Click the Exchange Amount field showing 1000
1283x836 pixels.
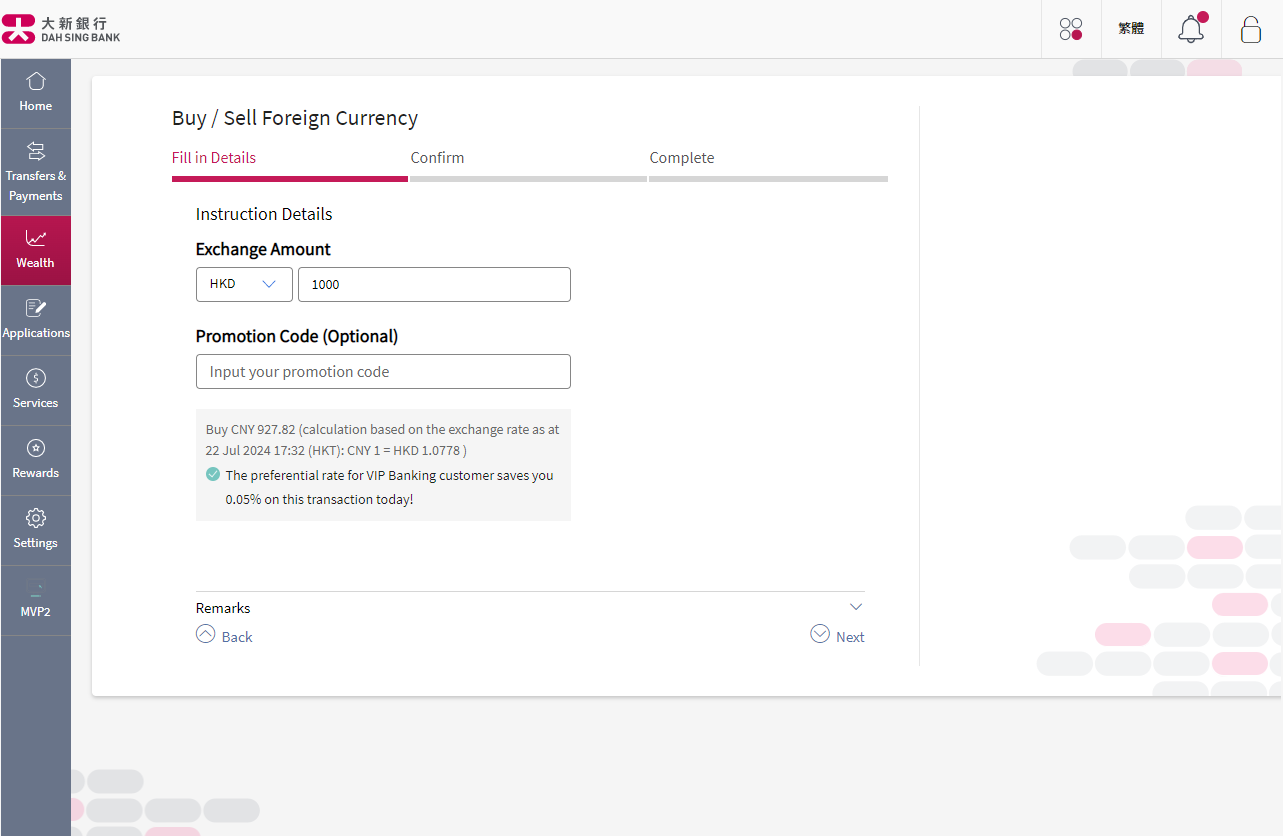coord(434,284)
